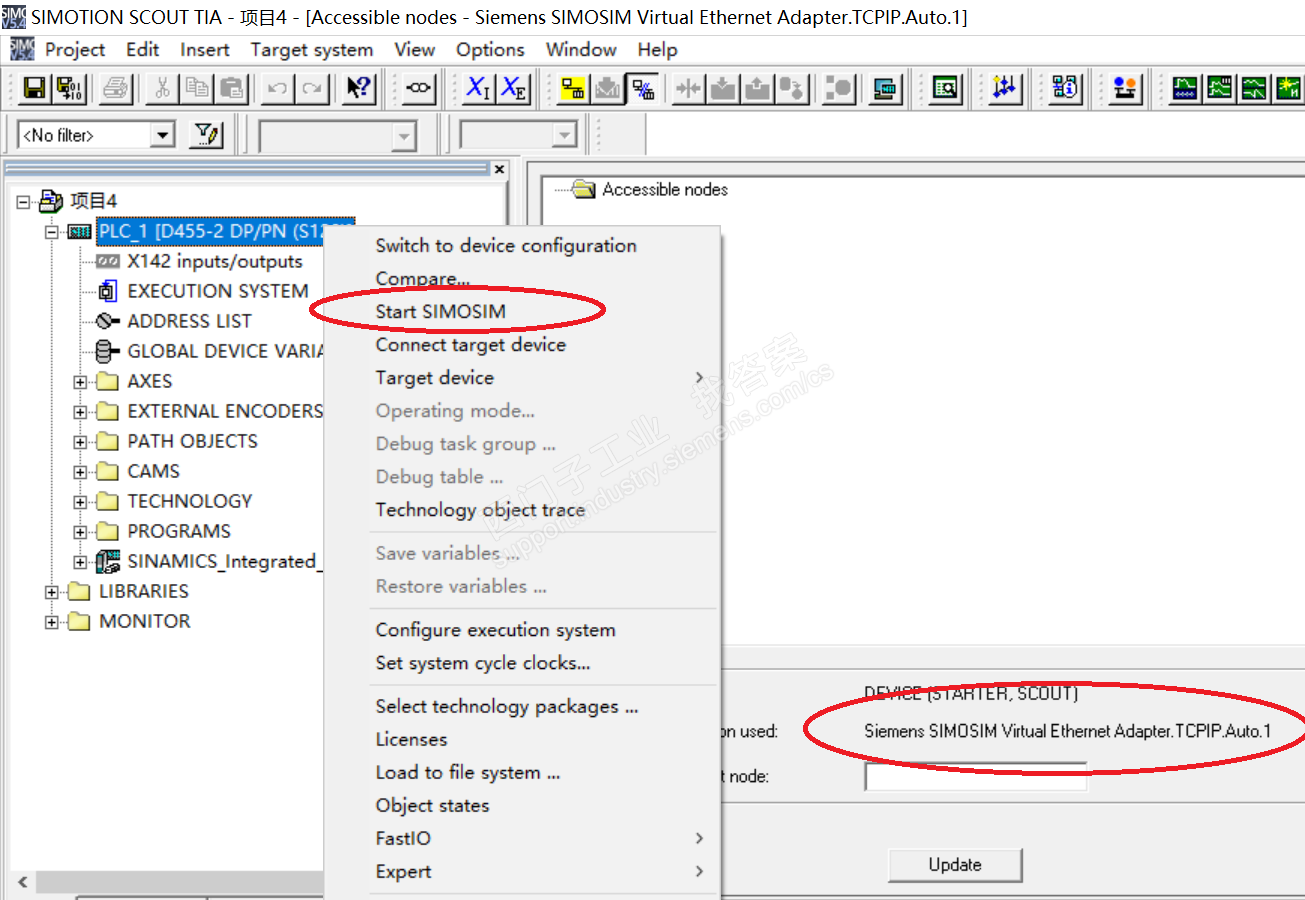Open the Project menu
The width and height of the screenshot is (1305, 900).
75,49
